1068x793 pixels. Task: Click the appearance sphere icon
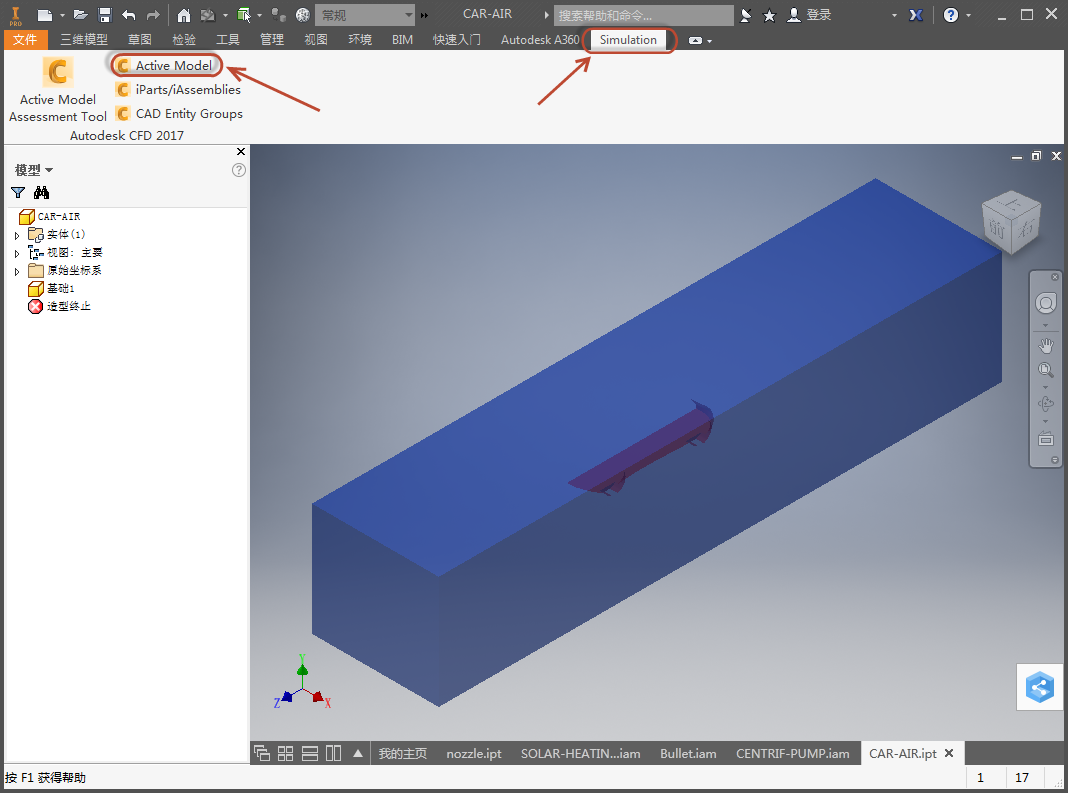click(303, 15)
